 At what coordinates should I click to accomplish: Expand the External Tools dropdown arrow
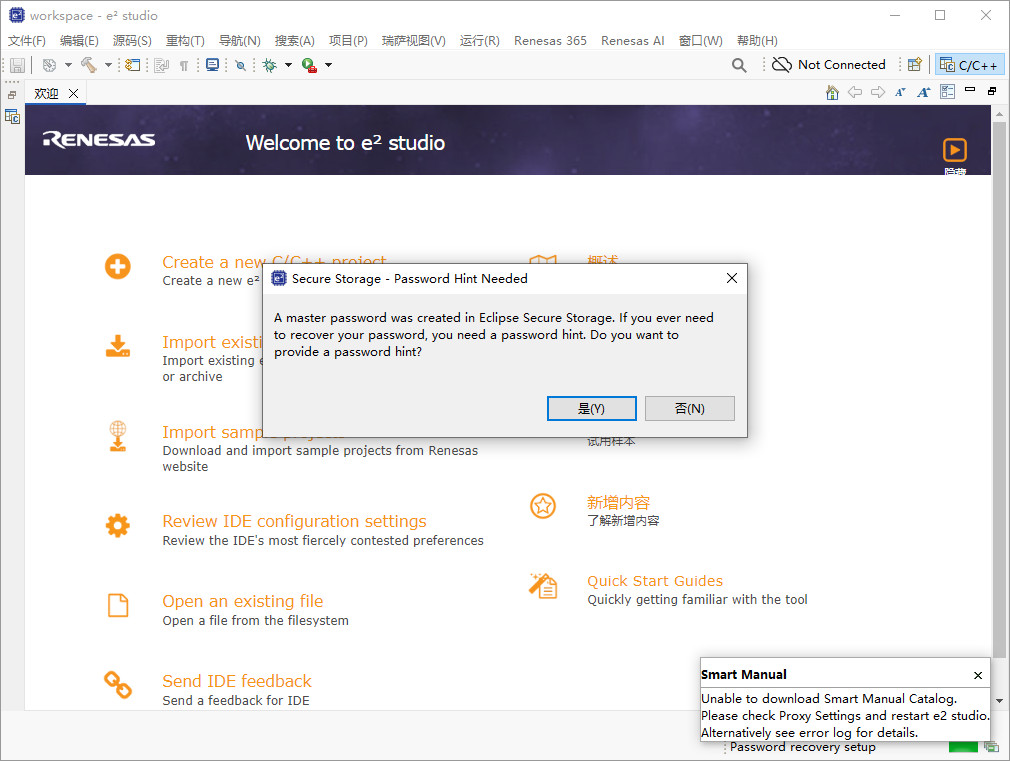[329, 65]
